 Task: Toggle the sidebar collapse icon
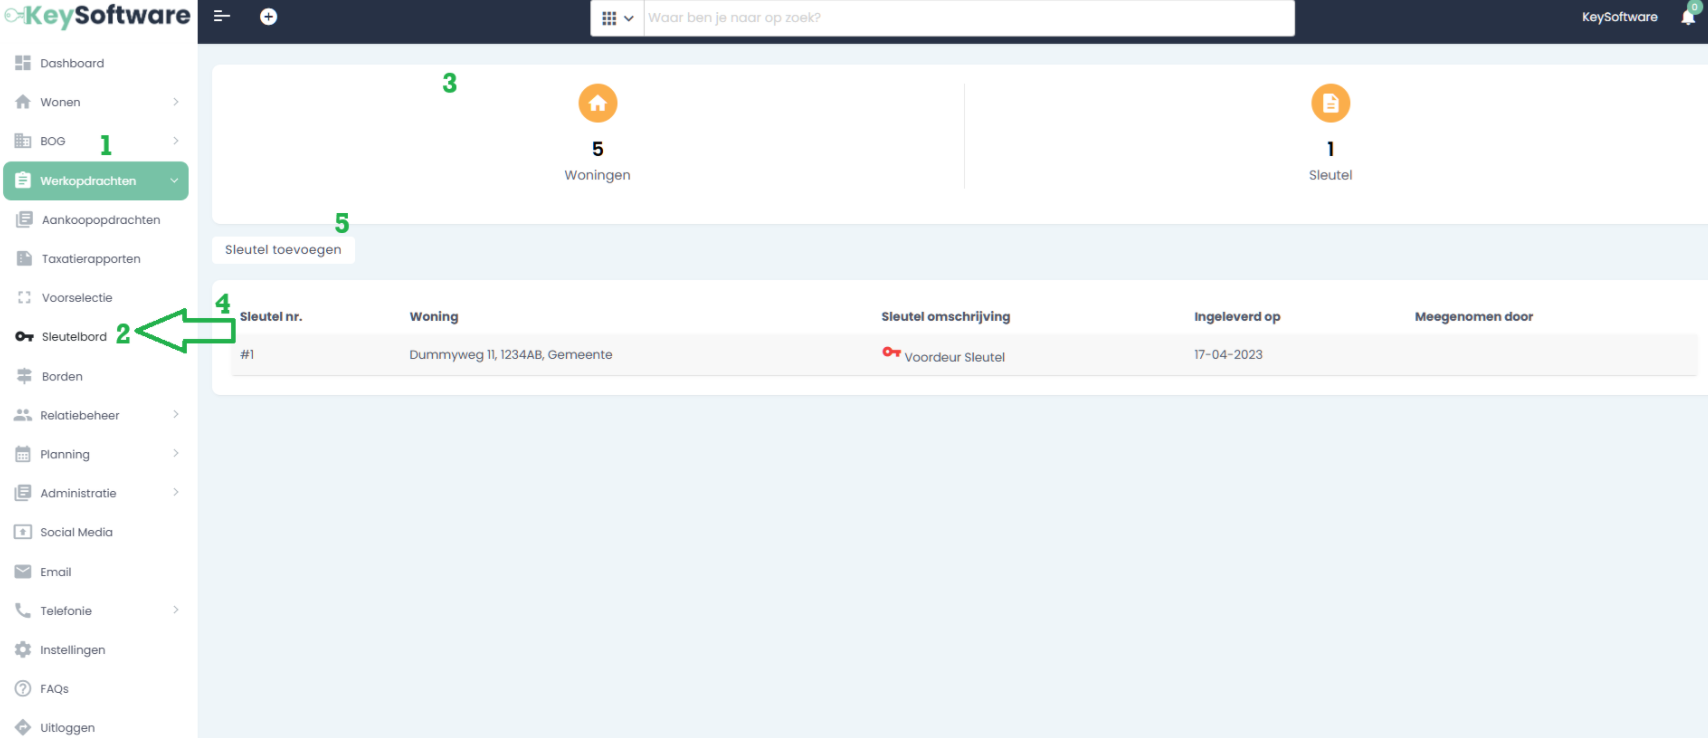[x=222, y=16]
